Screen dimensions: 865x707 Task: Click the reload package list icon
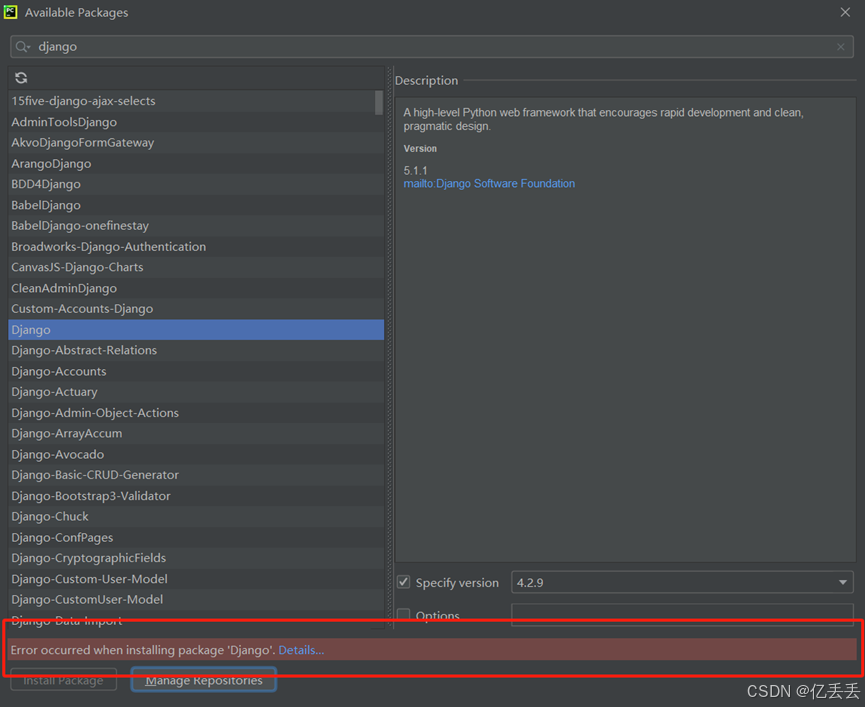coord(21,78)
